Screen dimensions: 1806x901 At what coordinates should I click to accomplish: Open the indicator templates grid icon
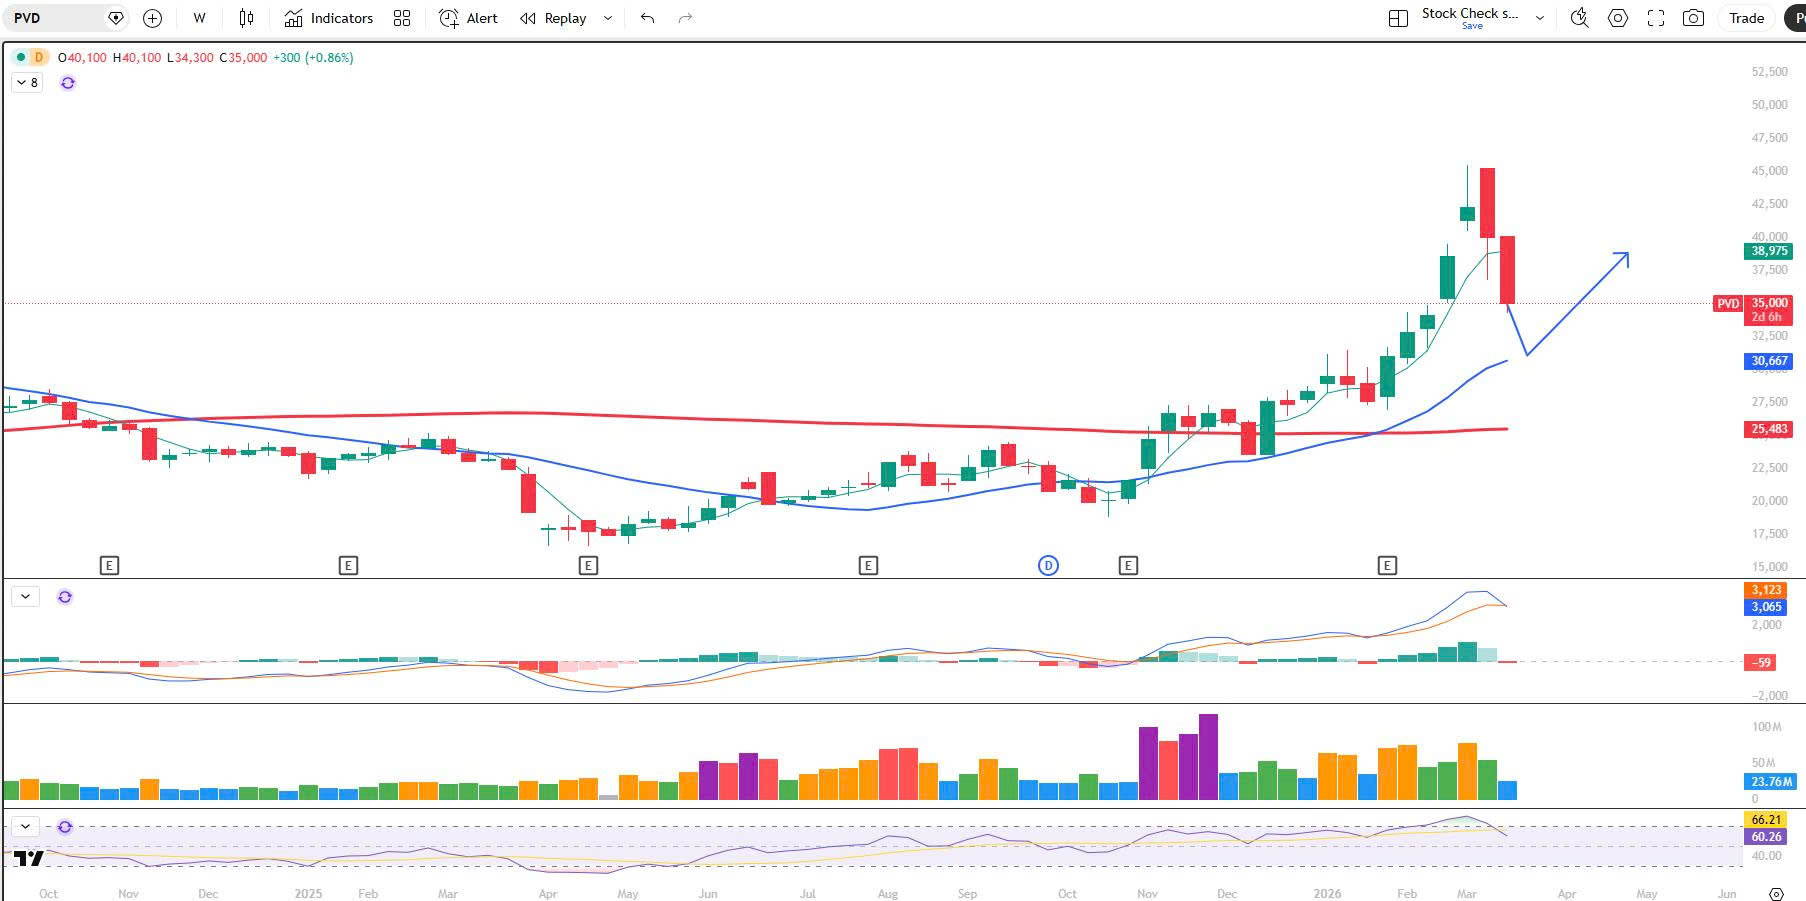[x=402, y=18]
